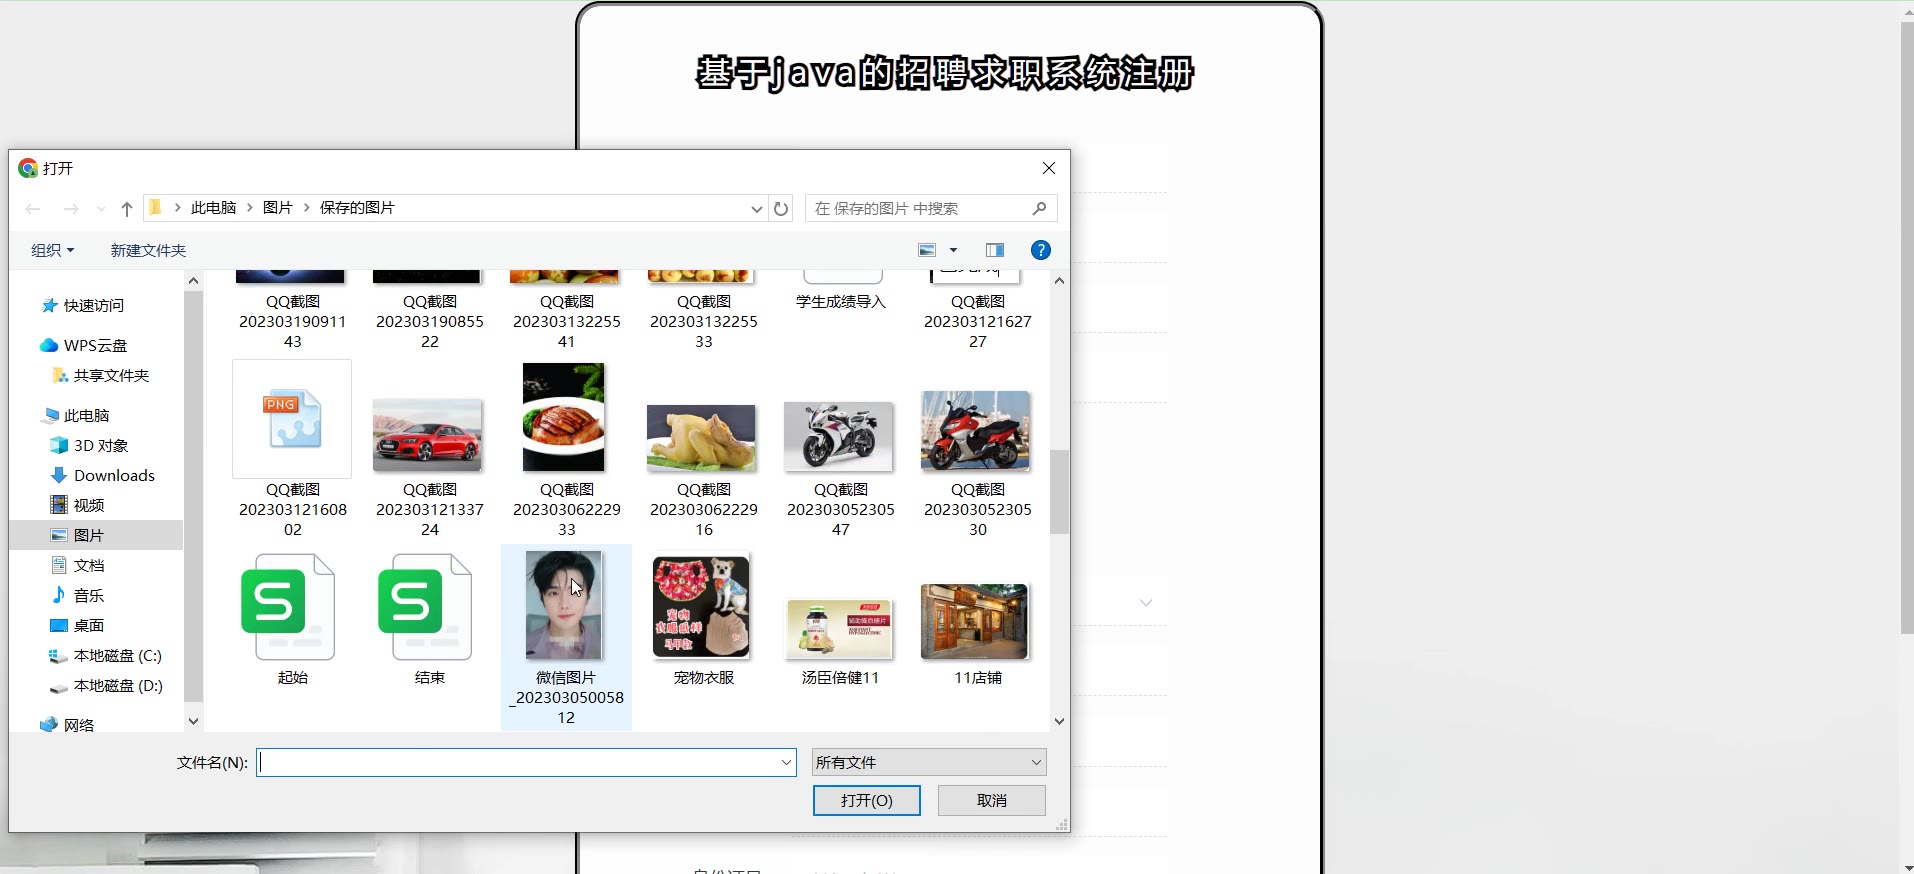Click 新建文件夹 to create a folder

(148, 250)
